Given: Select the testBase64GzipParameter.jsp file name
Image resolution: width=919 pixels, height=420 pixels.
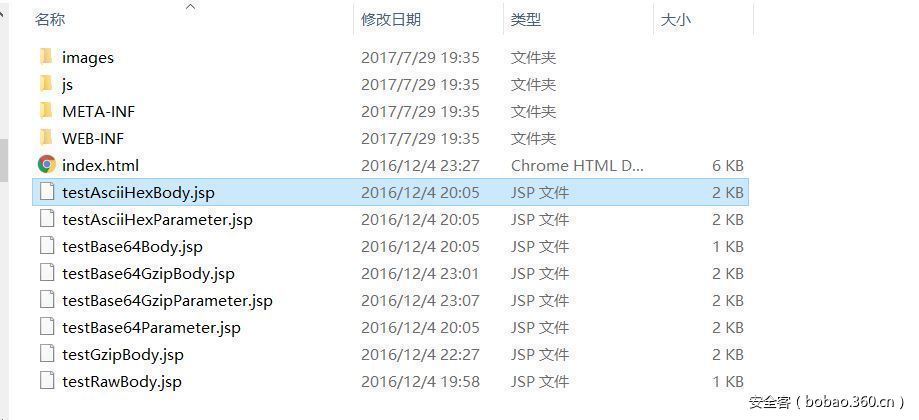Looking at the screenshot, I should [x=167, y=301].
